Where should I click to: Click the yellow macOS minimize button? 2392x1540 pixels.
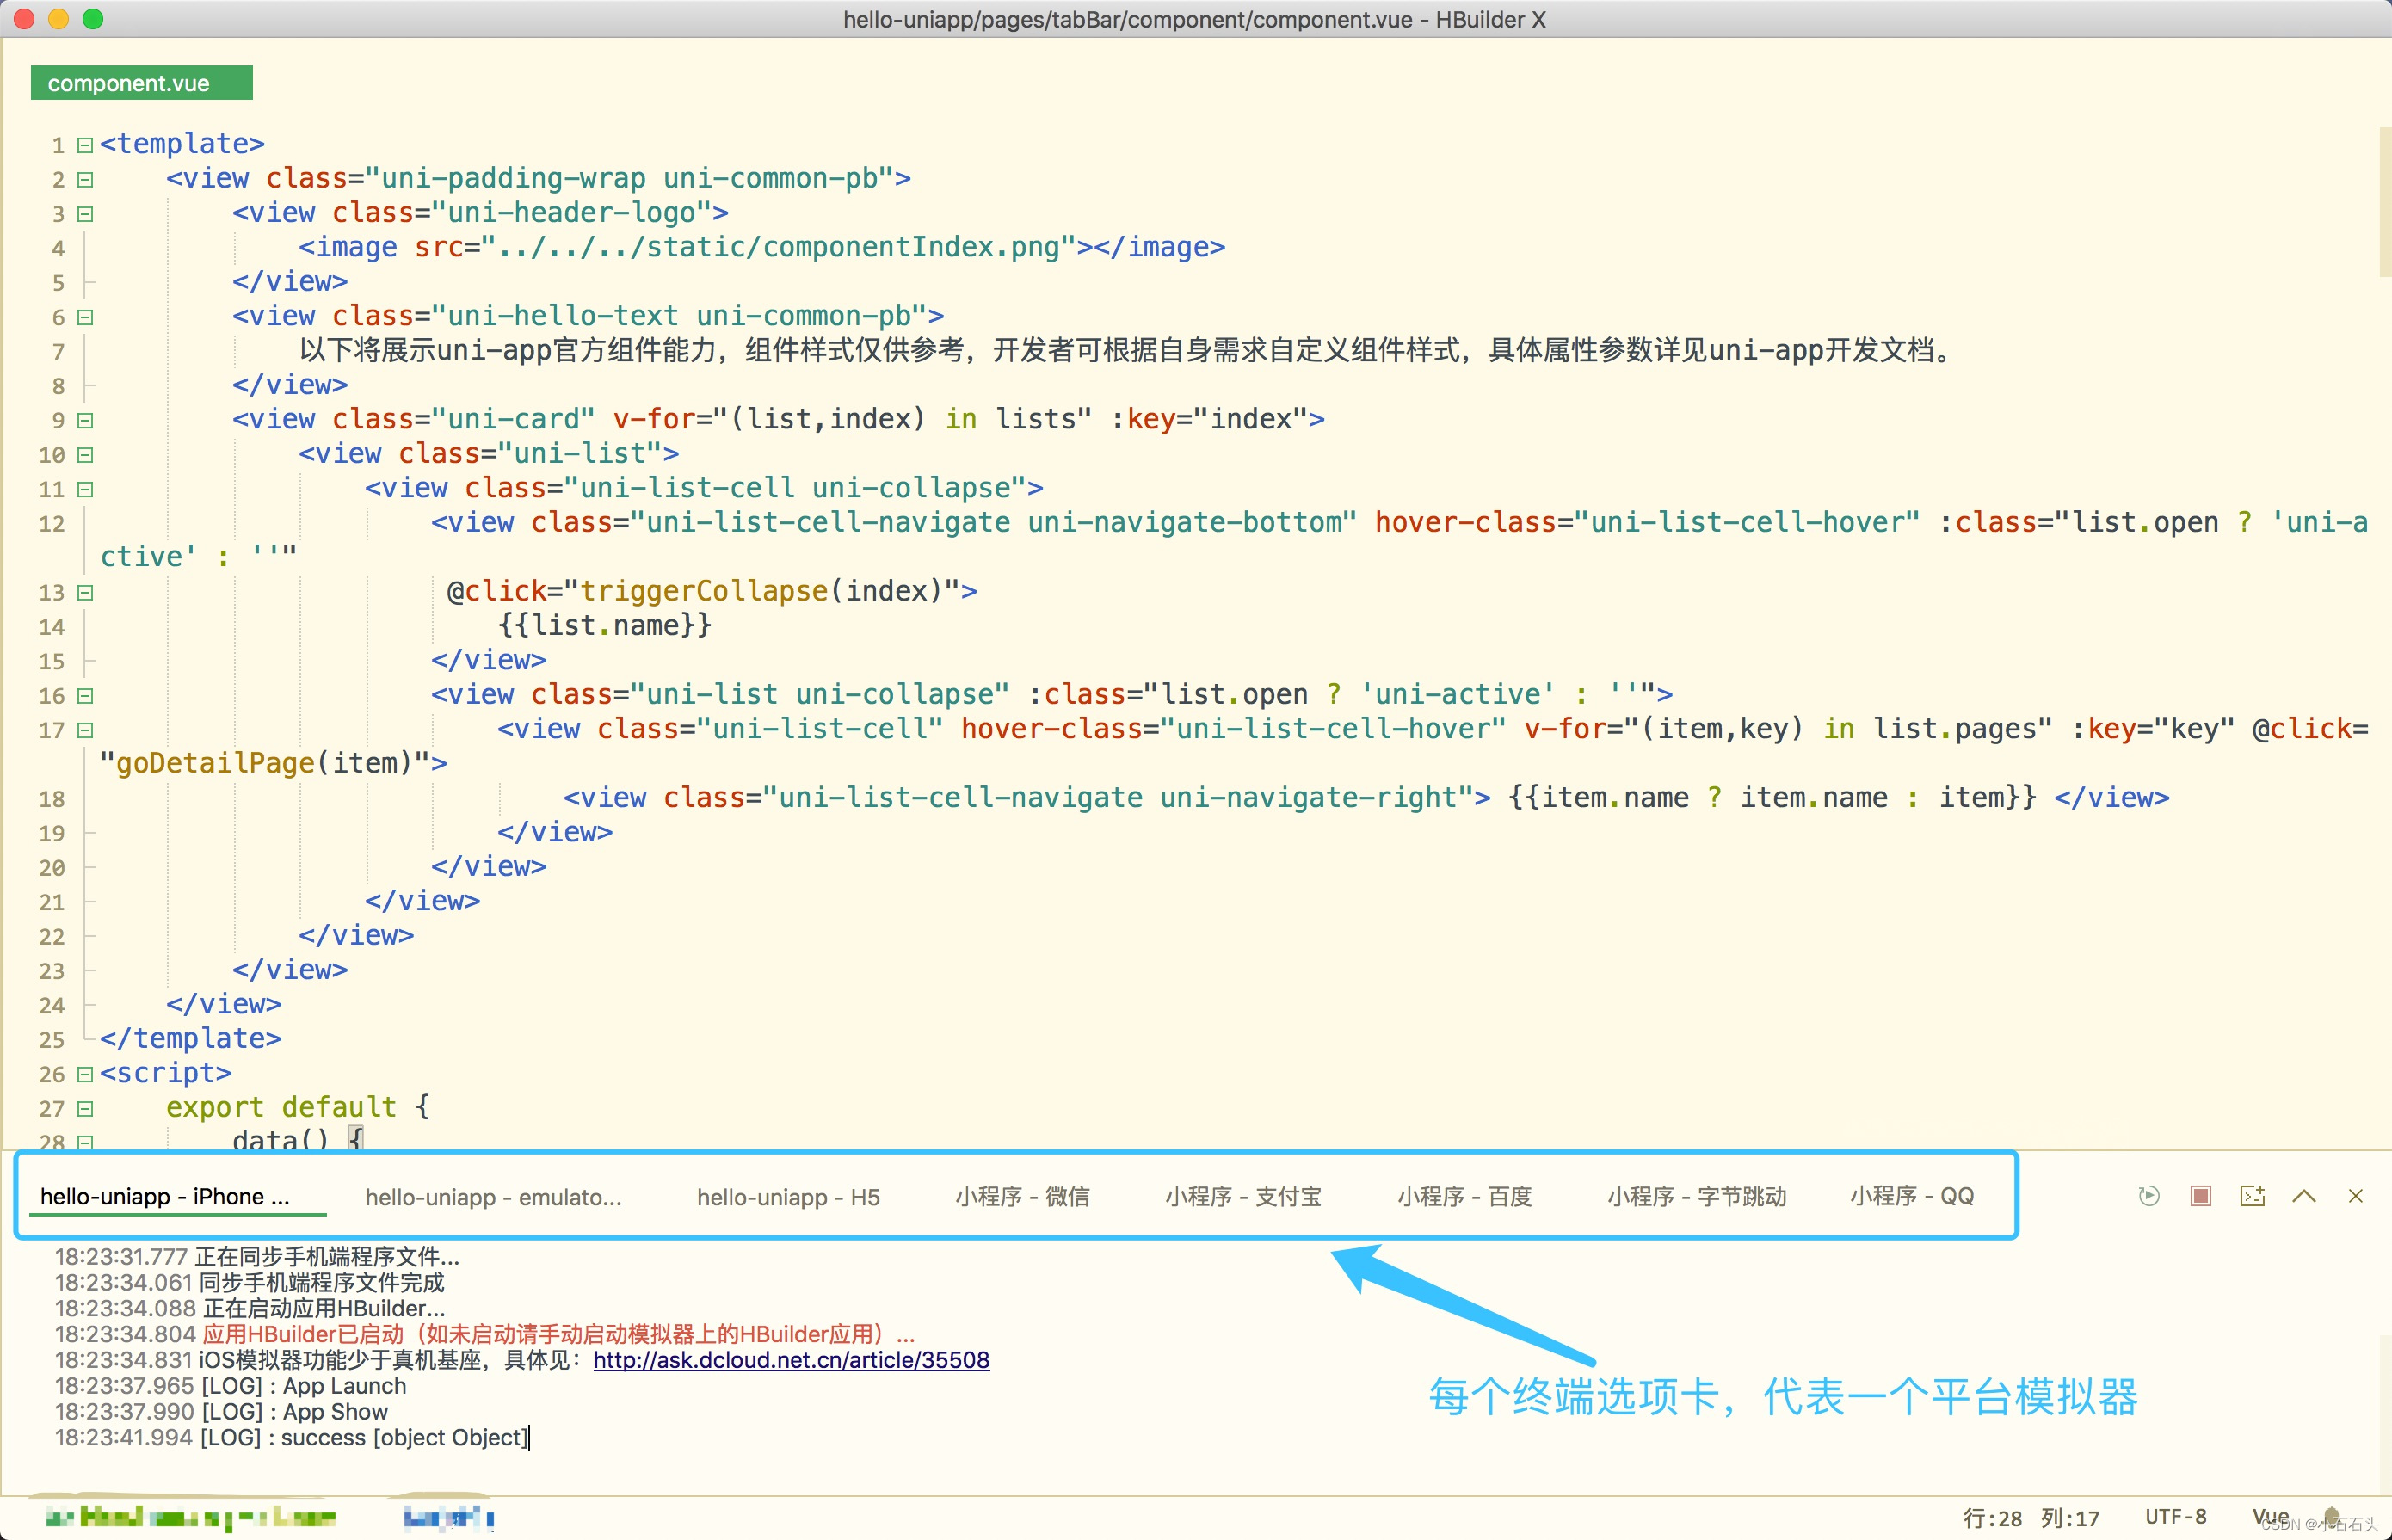click(59, 19)
